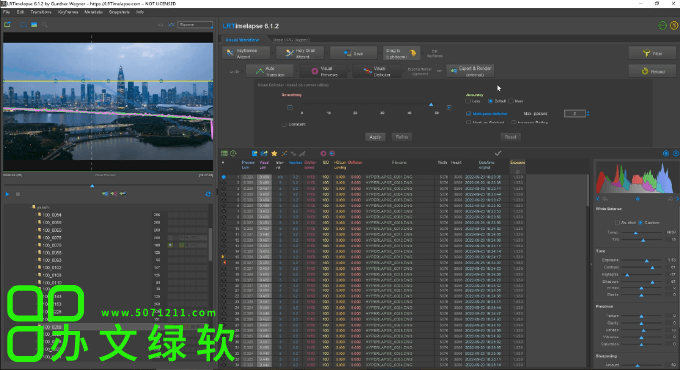680x370 pixels.
Task: Click the open folder icon above preview
Action: [7, 25]
